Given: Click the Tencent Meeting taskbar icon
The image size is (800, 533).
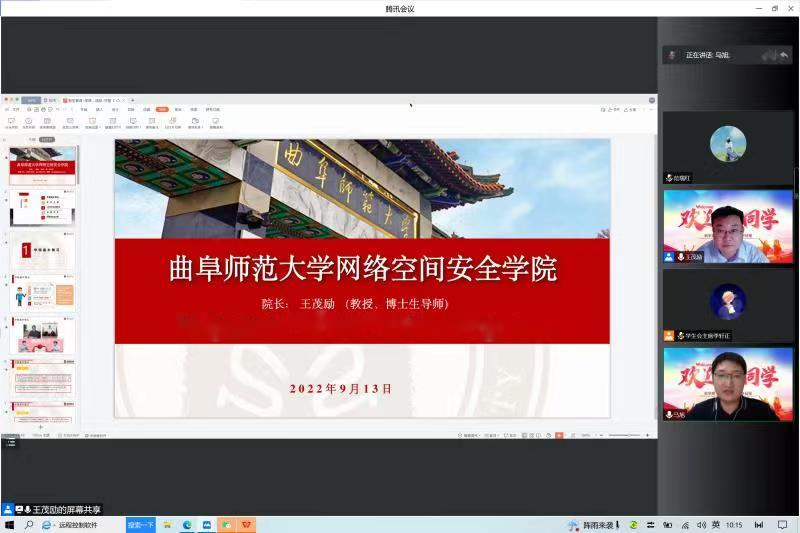Looking at the screenshot, I should (207, 525).
